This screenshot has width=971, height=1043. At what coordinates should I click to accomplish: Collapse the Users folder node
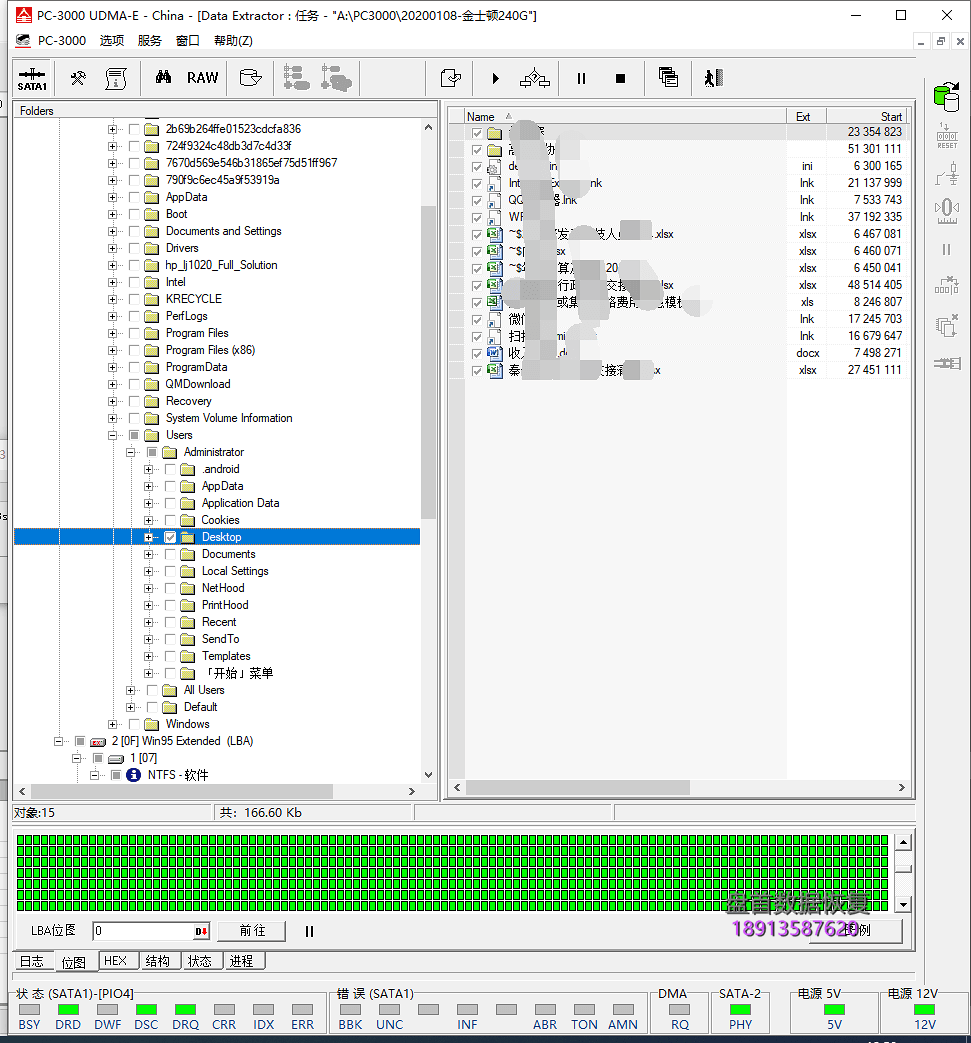(x=112, y=435)
